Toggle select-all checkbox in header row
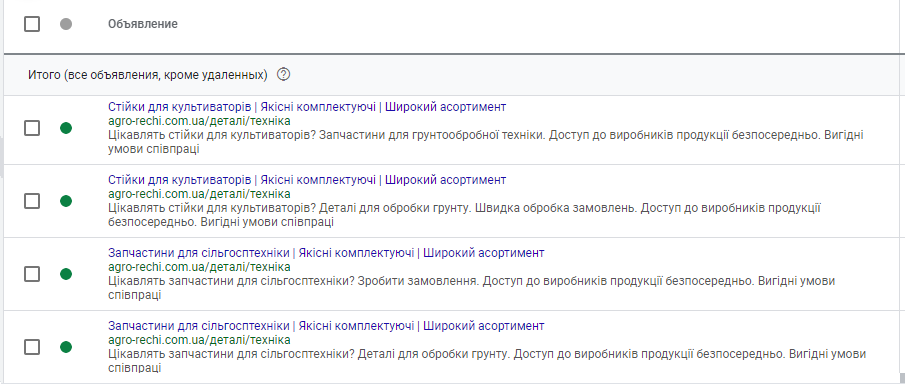Screen dimensions: 905x386 point(32,24)
